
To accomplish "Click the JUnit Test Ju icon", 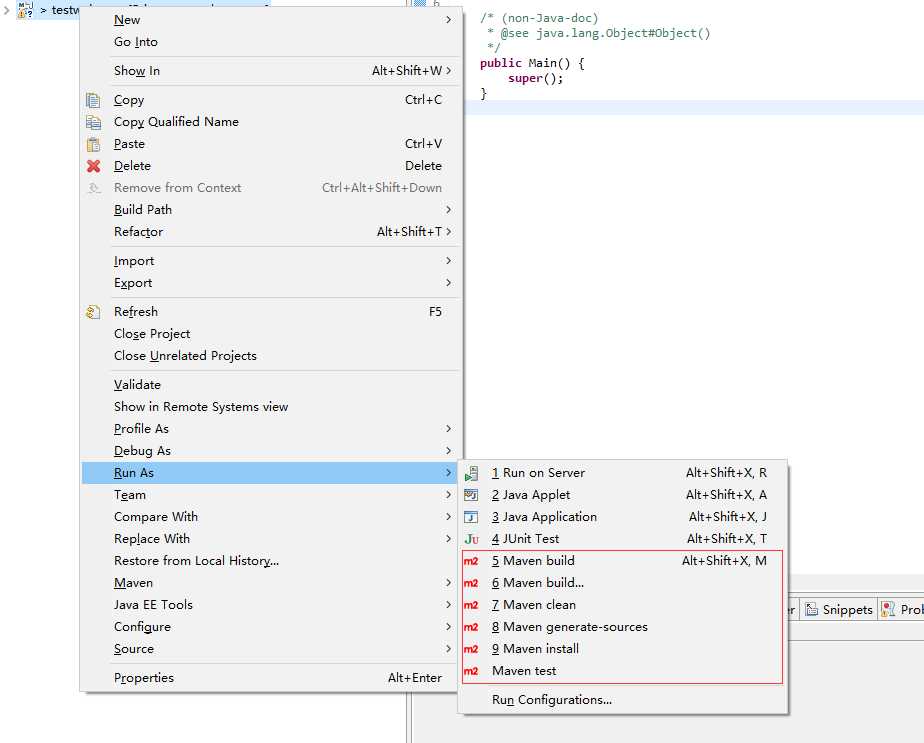I will click(x=471, y=539).
